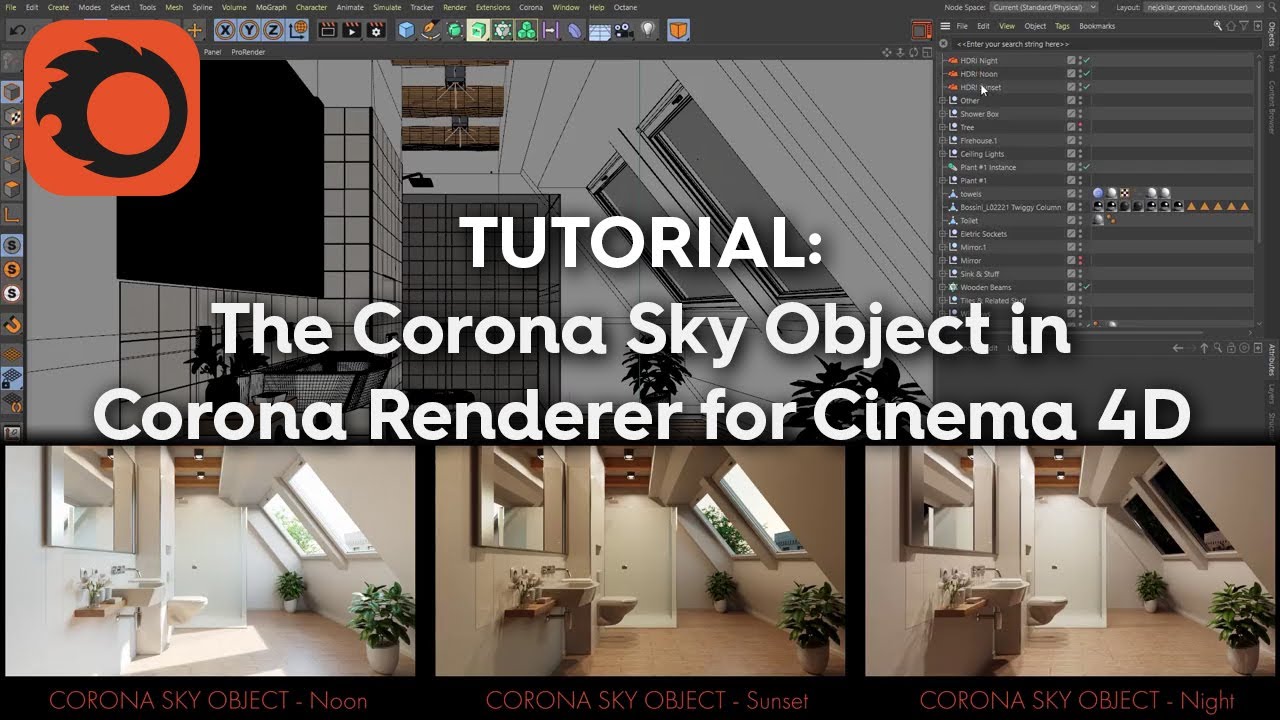Select the Cube primitive icon
Image resolution: width=1280 pixels, height=720 pixels.
tap(406, 30)
